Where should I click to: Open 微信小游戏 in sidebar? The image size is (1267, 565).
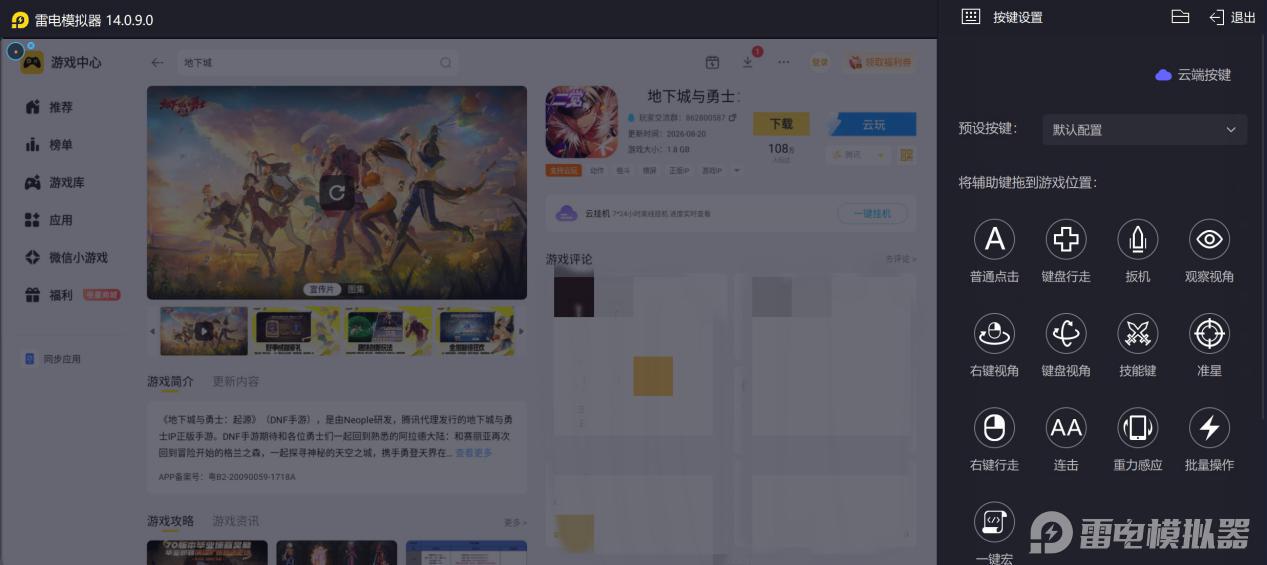click(x=66, y=258)
